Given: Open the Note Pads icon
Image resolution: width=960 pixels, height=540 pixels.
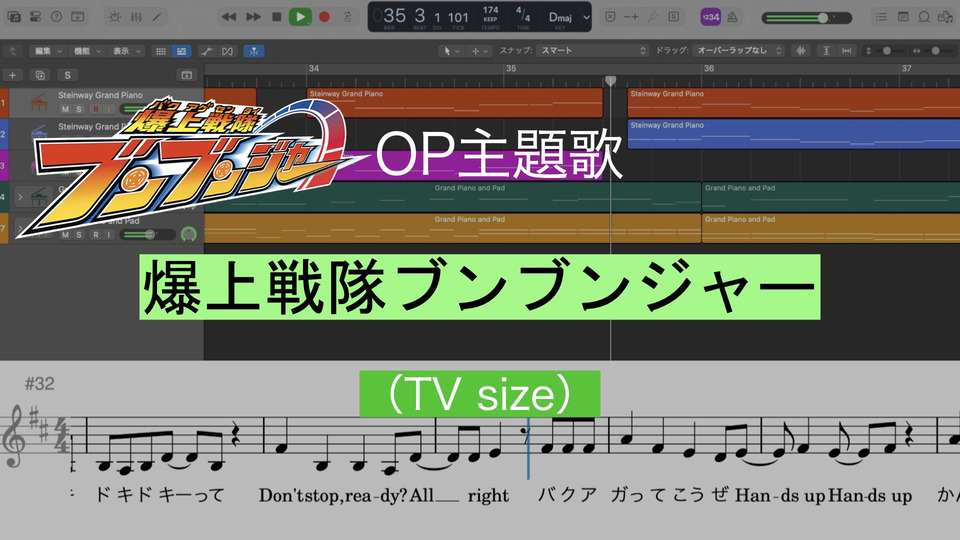Looking at the screenshot, I should [903, 17].
